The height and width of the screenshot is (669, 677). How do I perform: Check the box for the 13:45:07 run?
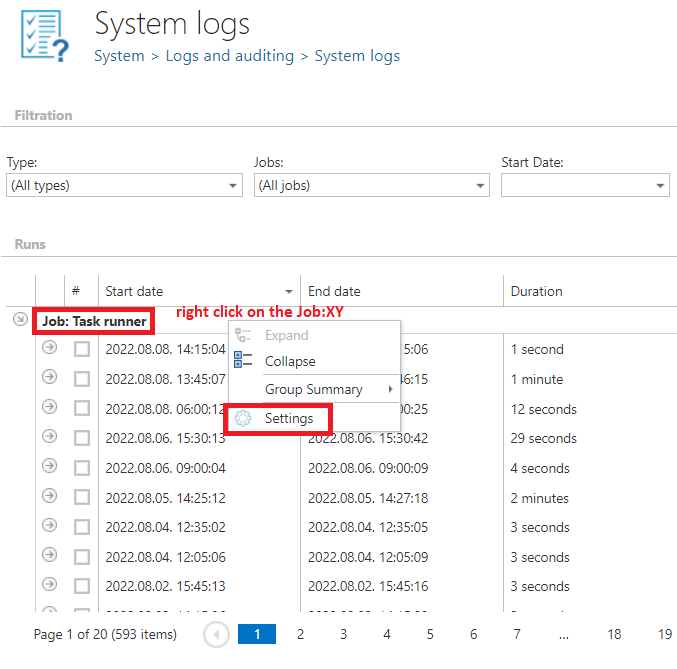82,379
